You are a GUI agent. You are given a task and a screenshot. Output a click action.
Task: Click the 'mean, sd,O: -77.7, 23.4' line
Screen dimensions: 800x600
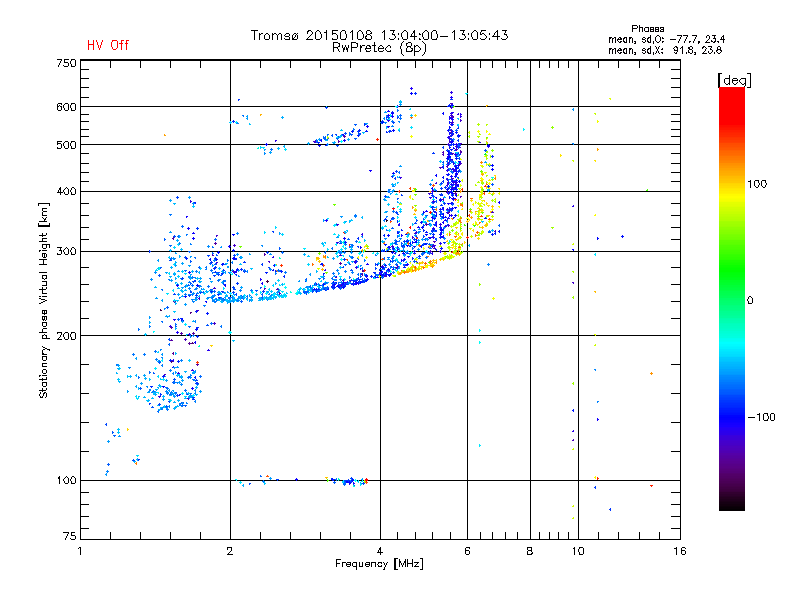666,39
